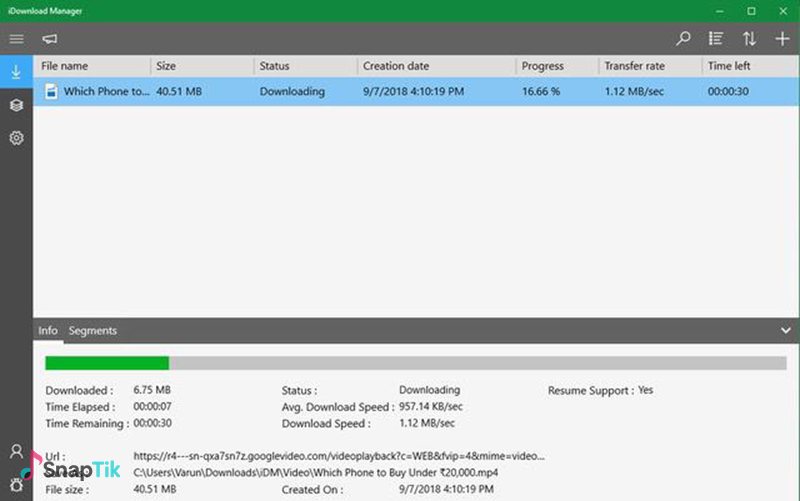The image size is (800, 501).
Task: Click the 16.66 % progress cell
Action: (541, 91)
